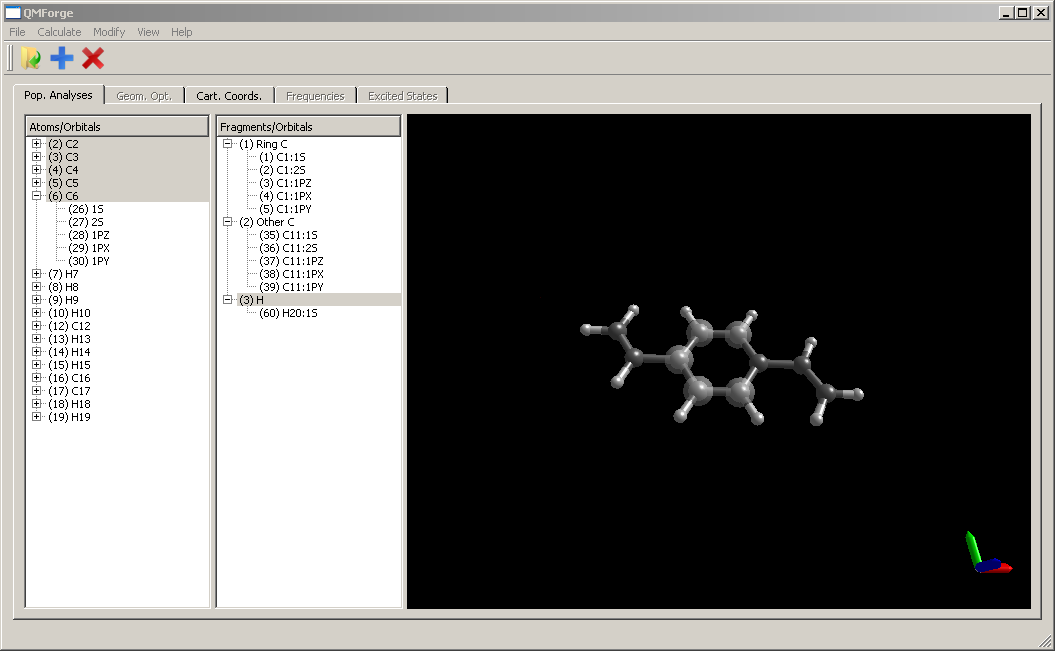Click the red X delete icon

tap(93, 58)
